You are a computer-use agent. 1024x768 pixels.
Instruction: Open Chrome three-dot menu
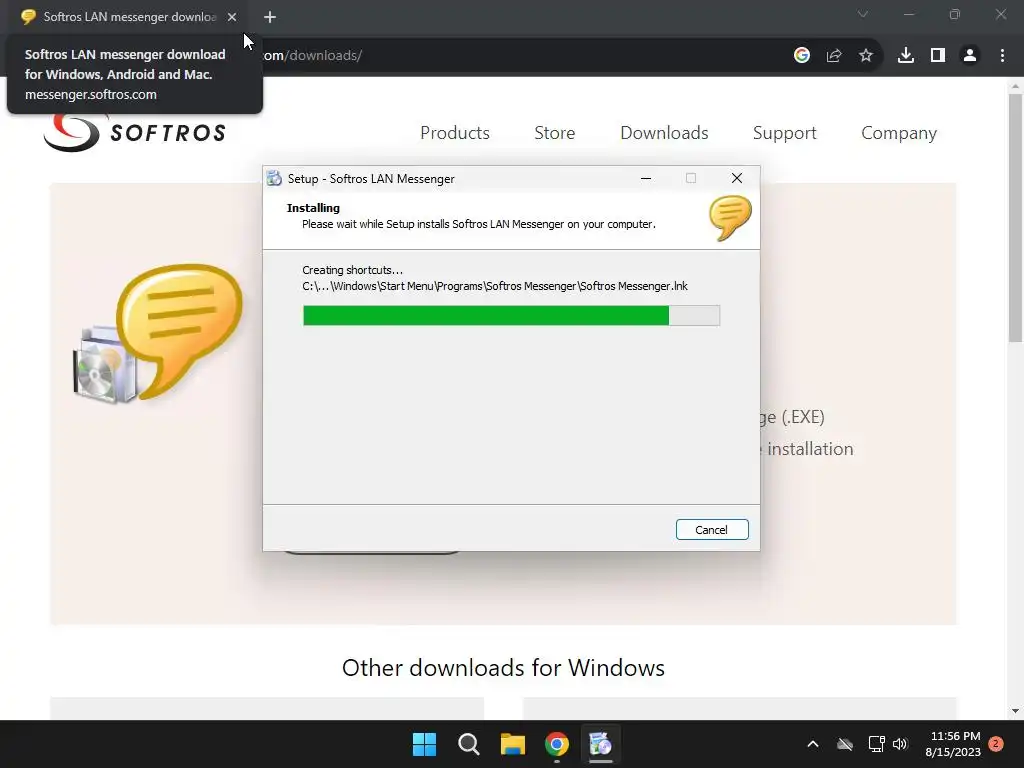click(1002, 56)
